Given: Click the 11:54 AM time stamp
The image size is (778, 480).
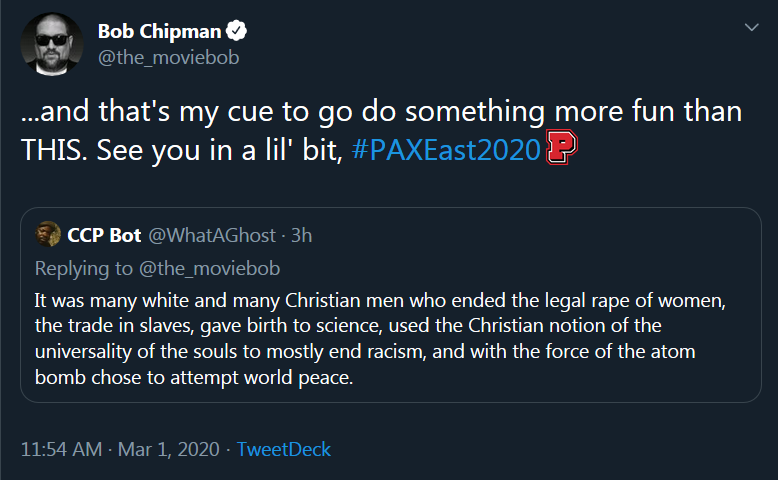Looking at the screenshot, I should (x=62, y=449).
